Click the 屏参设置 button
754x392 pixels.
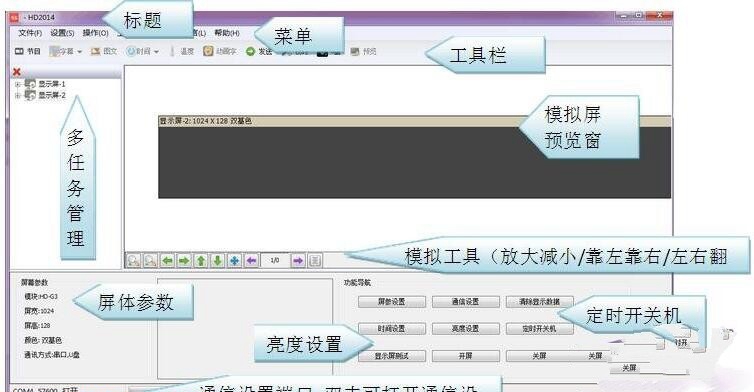(391, 302)
